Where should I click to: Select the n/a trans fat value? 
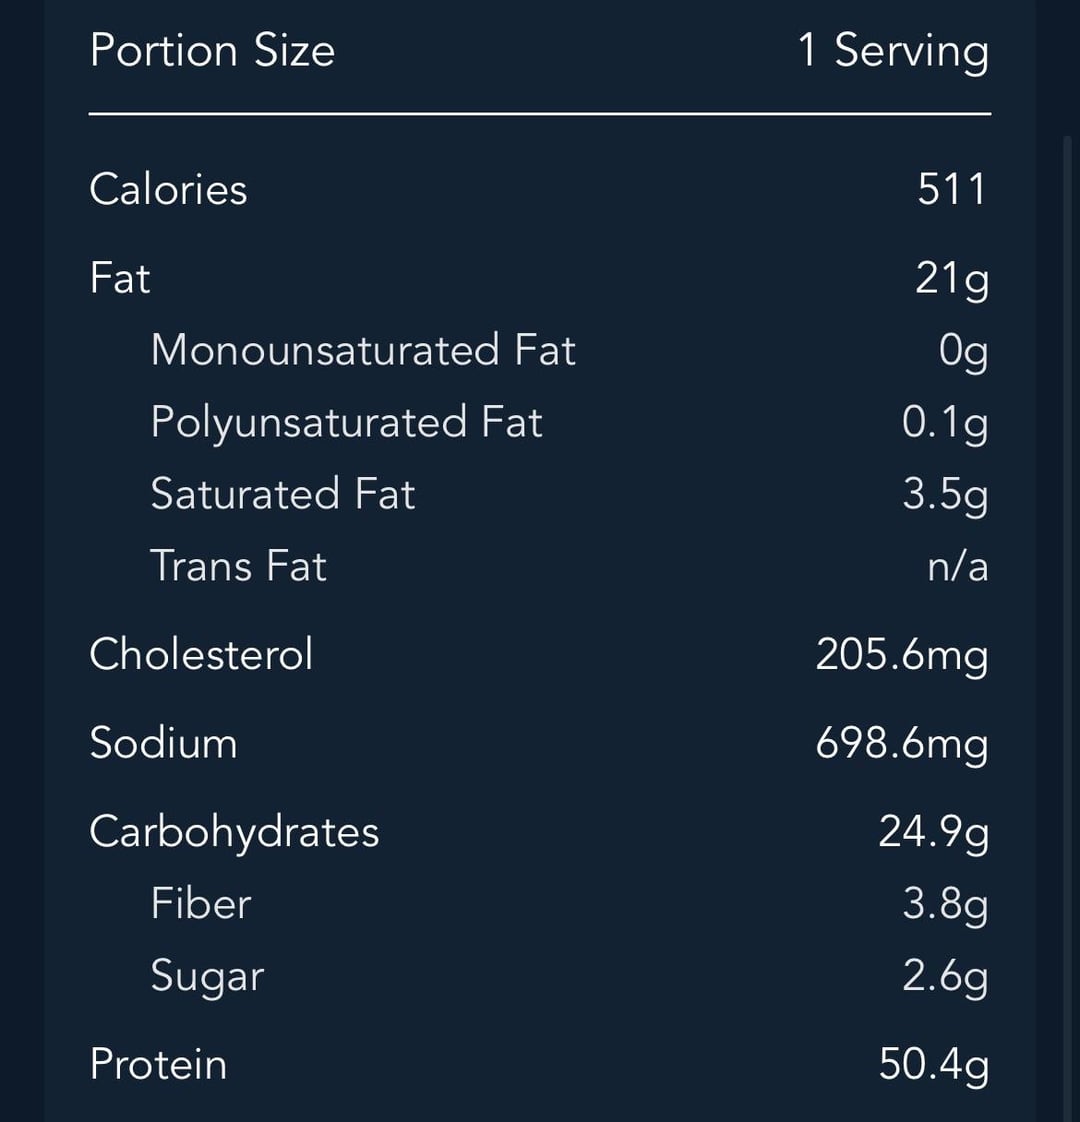click(957, 567)
